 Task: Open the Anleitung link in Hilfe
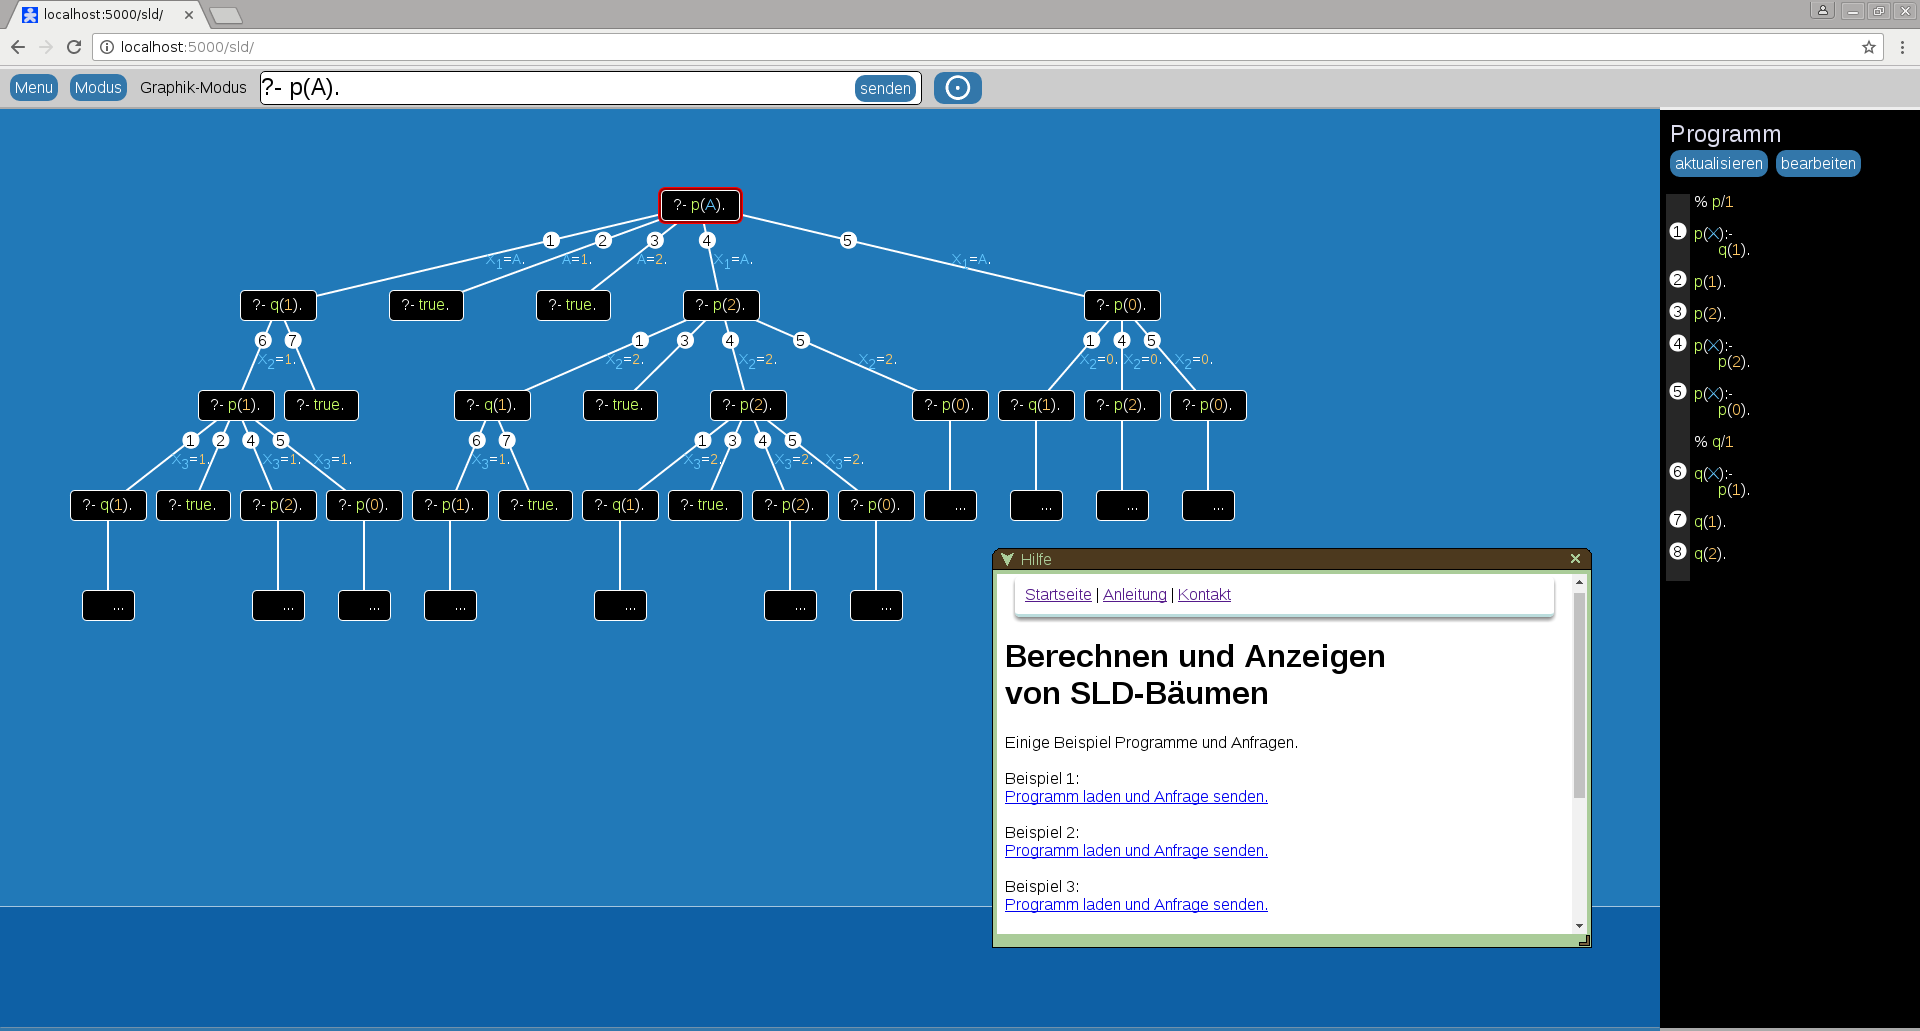tap(1134, 595)
